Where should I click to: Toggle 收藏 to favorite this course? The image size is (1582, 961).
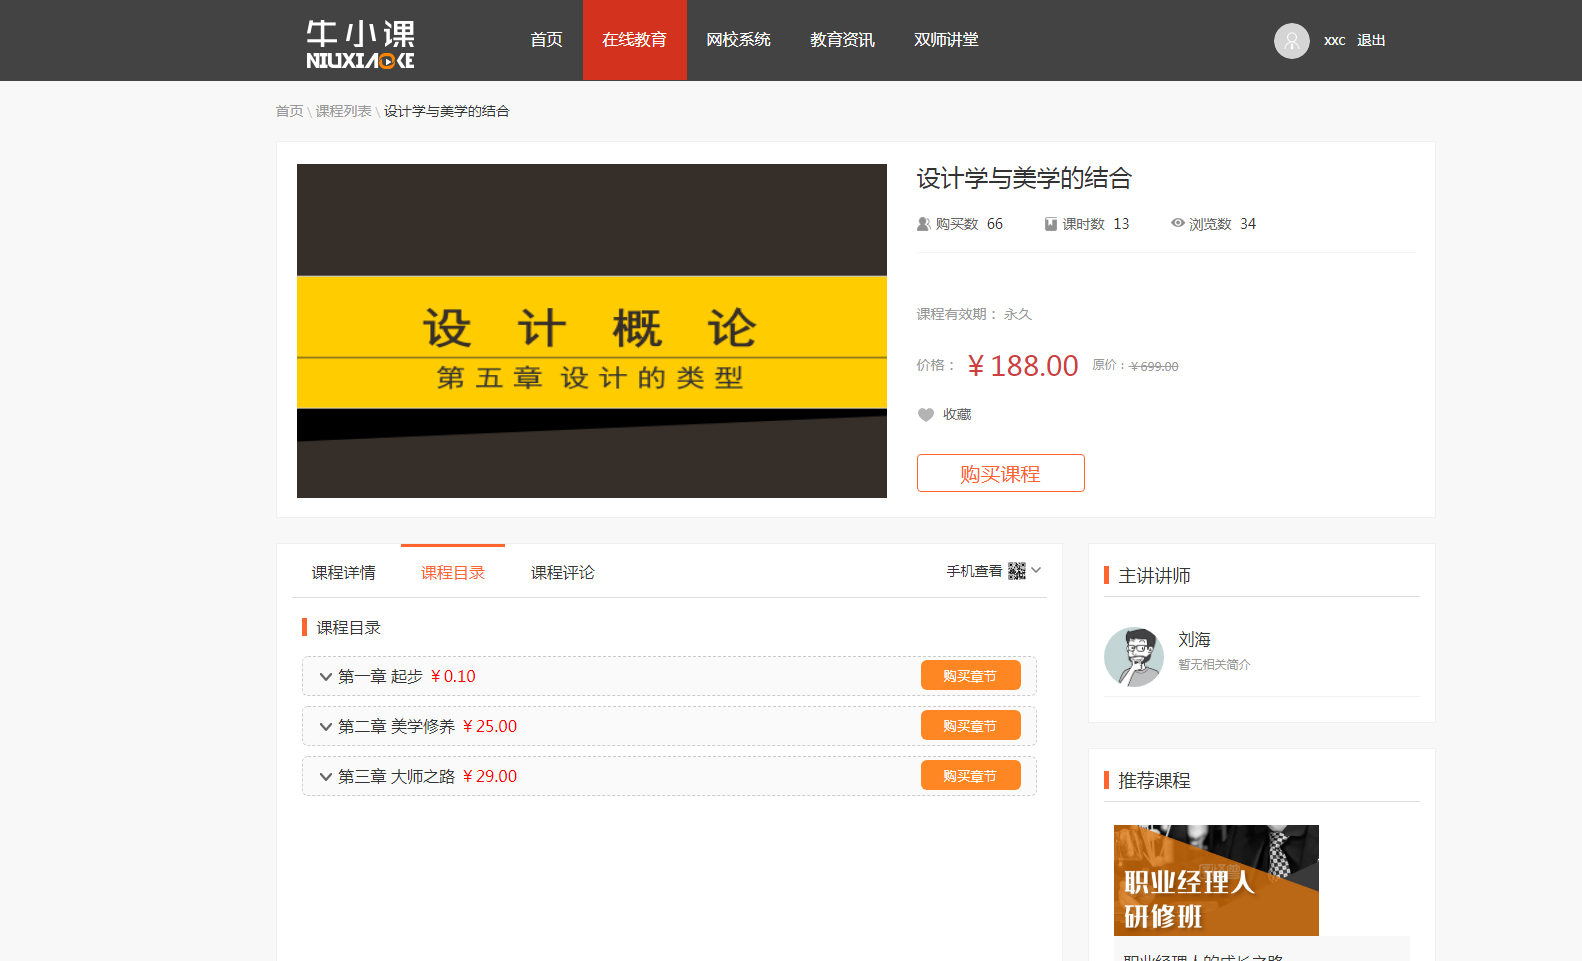pyautogui.click(x=956, y=415)
